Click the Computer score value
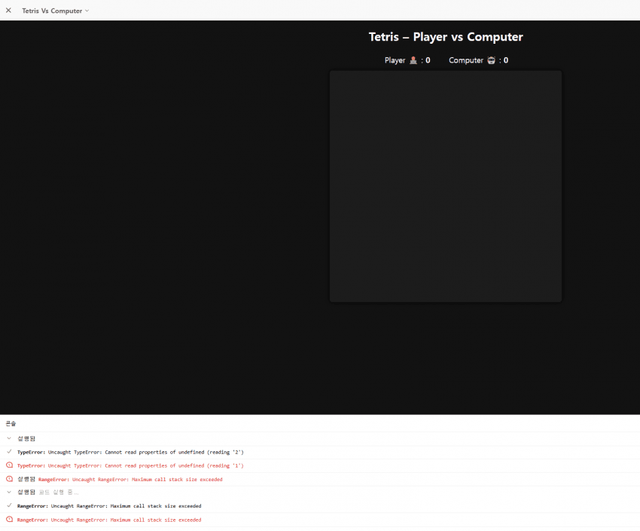 coord(505,60)
